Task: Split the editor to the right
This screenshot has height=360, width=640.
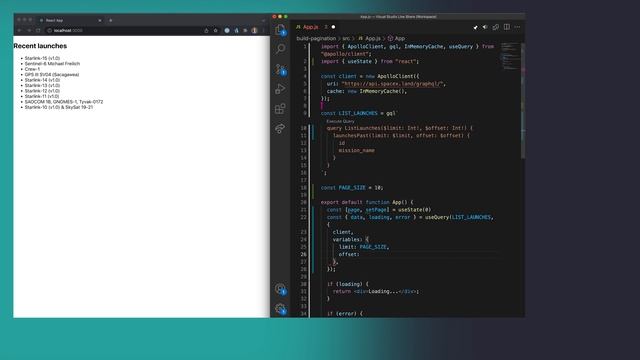Action: 507,27
